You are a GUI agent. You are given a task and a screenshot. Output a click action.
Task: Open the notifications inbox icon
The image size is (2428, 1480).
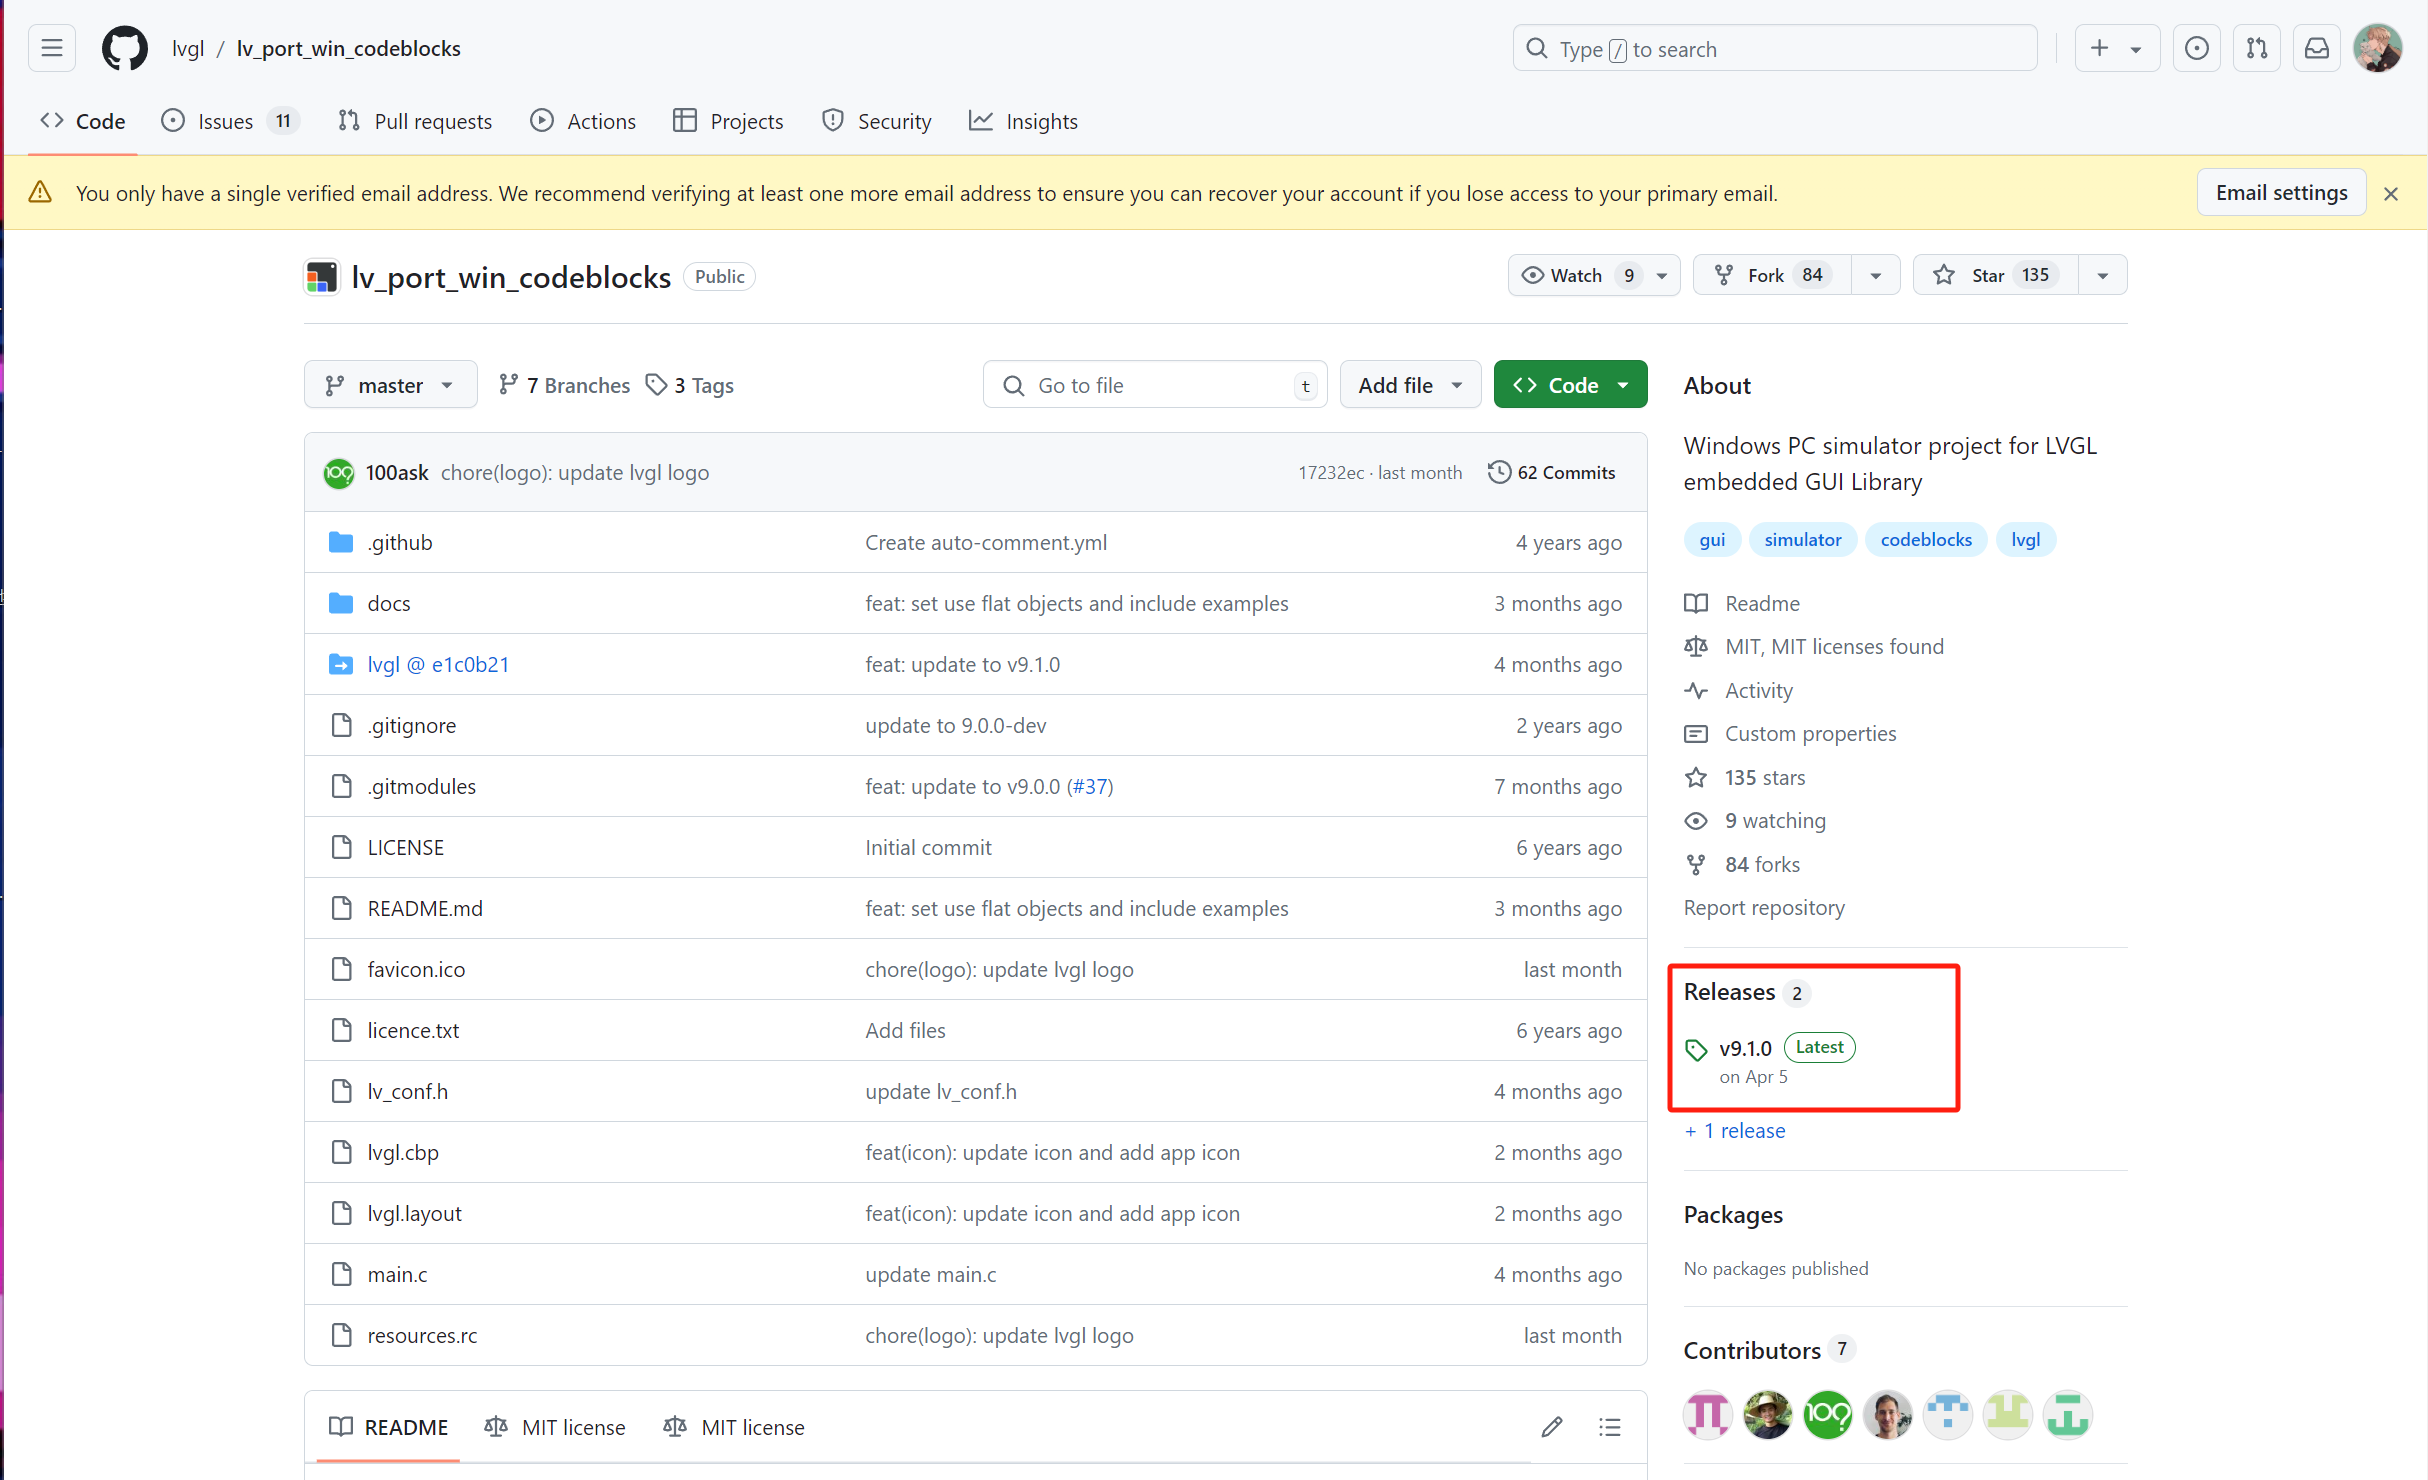[2316, 48]
